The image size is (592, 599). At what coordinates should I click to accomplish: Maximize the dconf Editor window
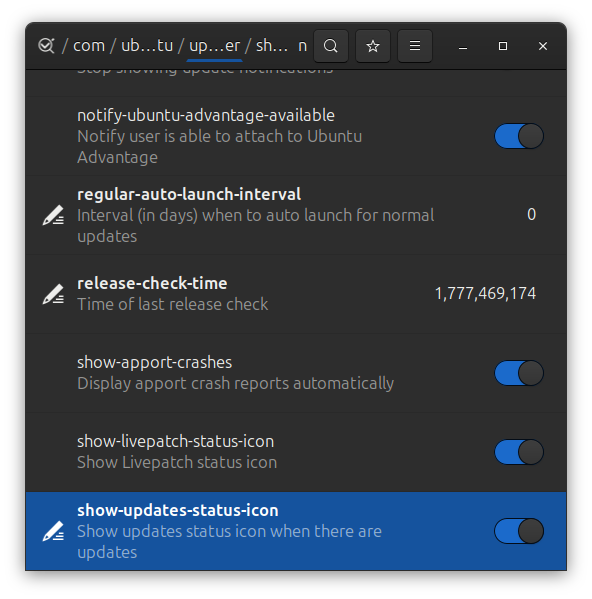pos(503,46)
